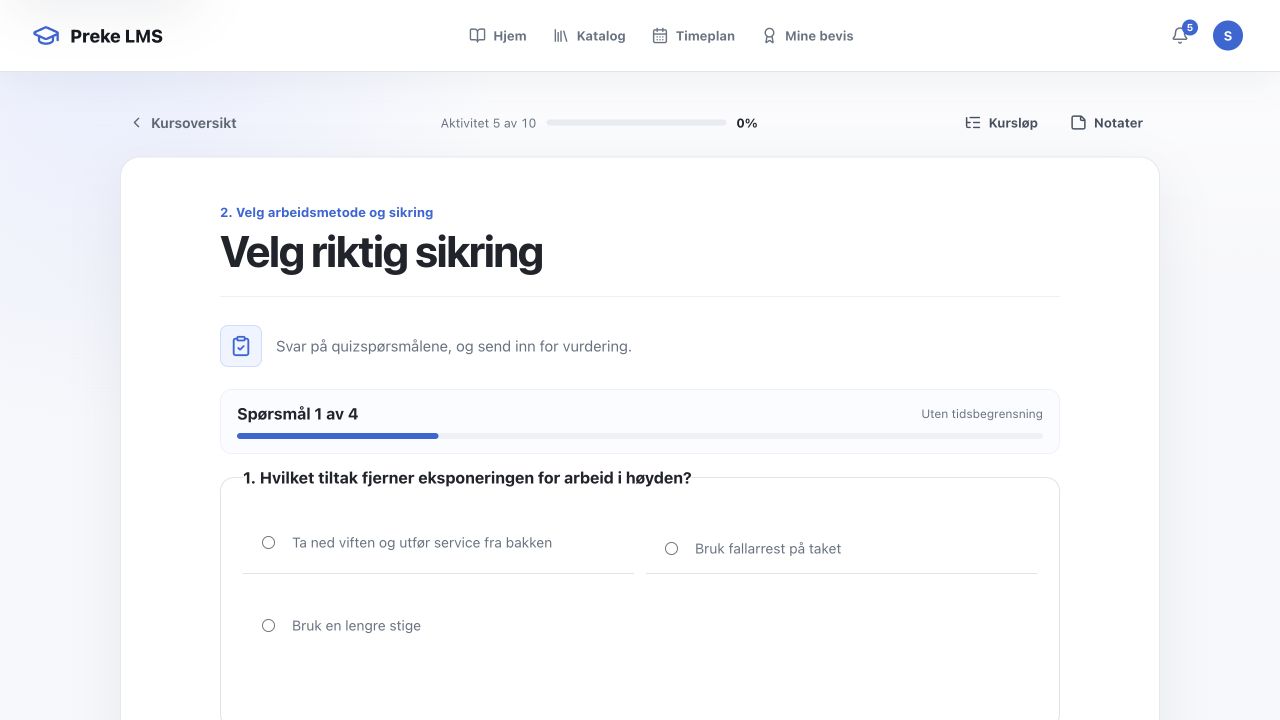The width and height of the screenshot is (1280, 720).
Task: Click the Preke LMS brand name
Action: pos(116,36)
